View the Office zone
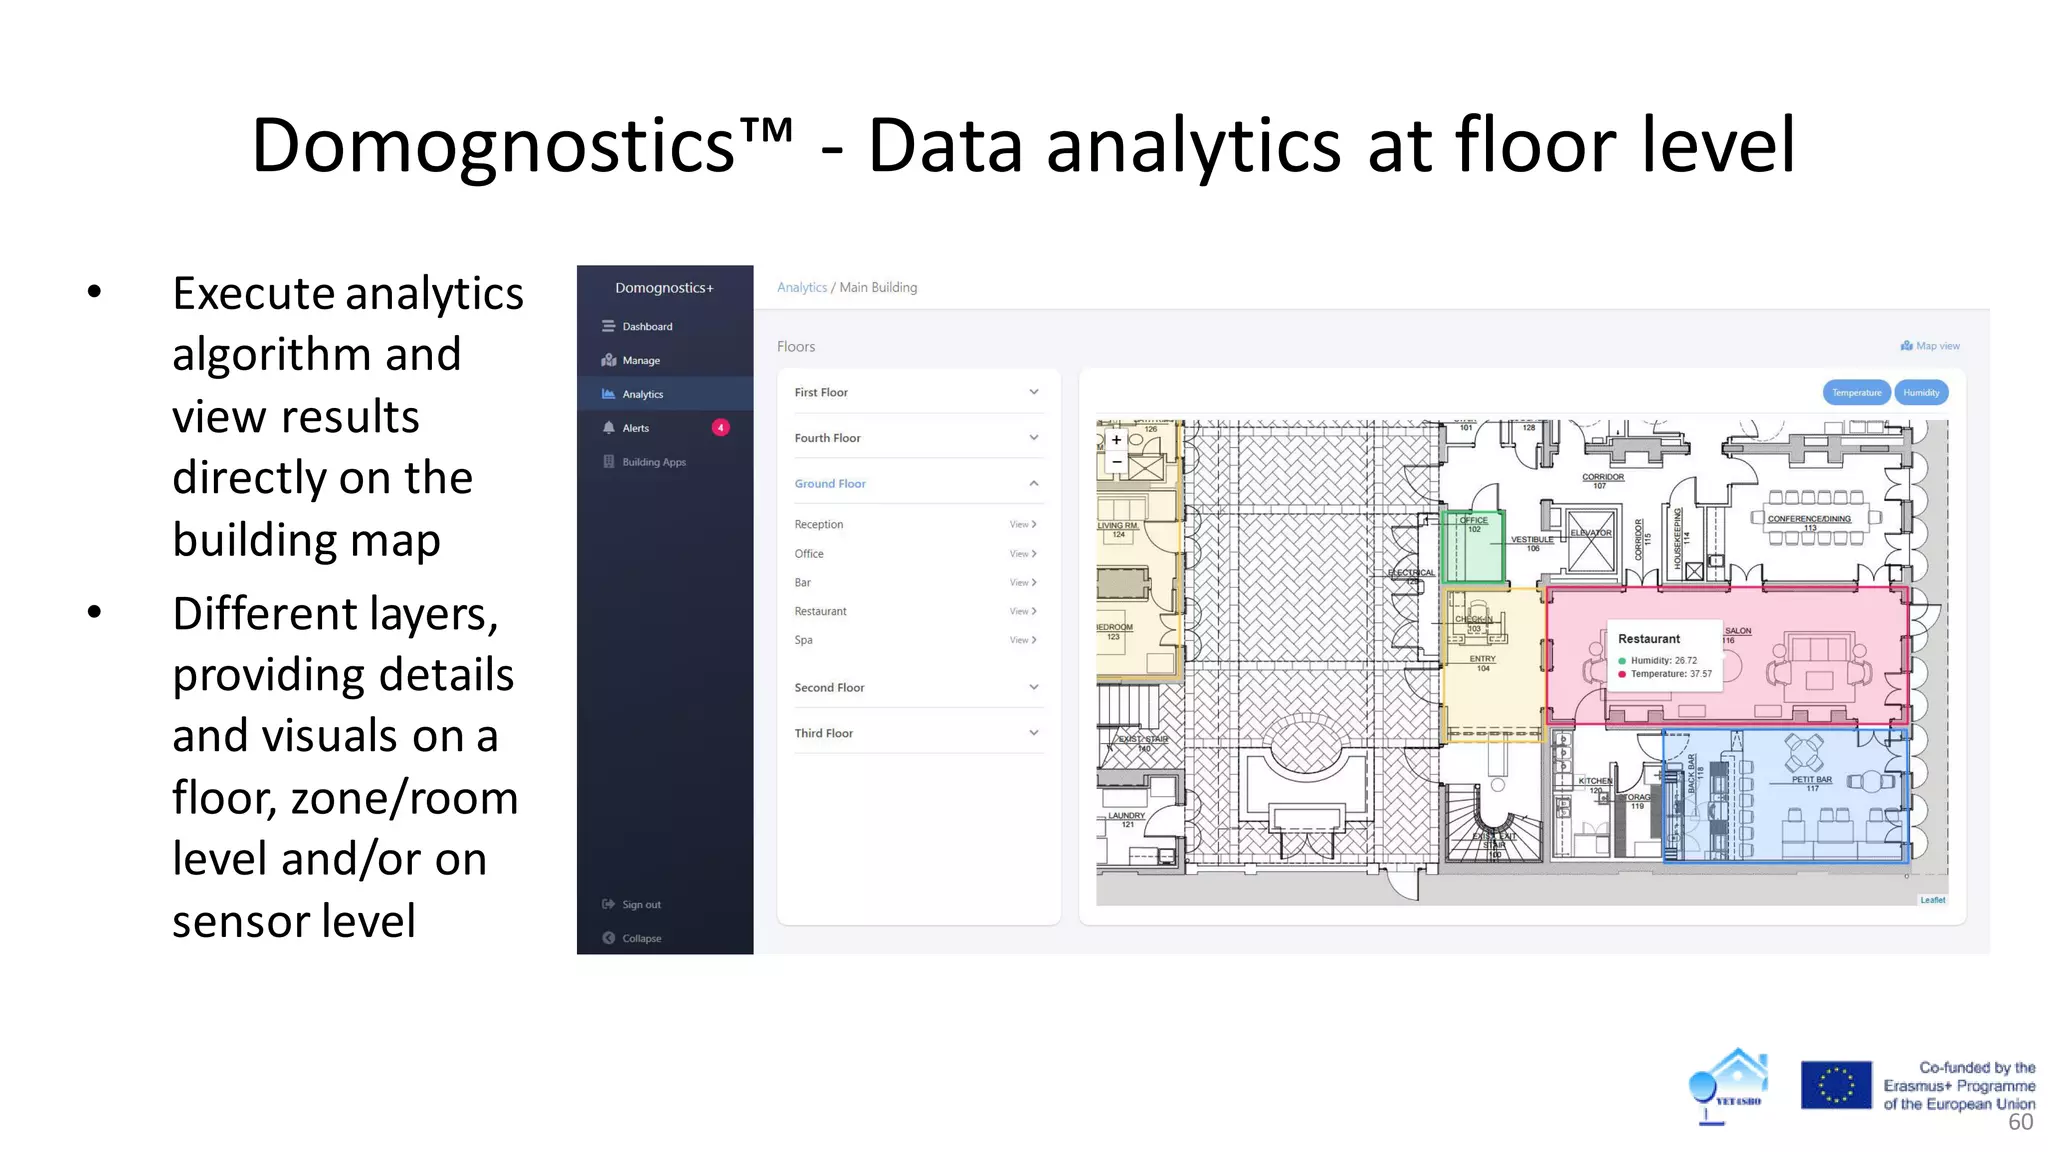 1023,553
